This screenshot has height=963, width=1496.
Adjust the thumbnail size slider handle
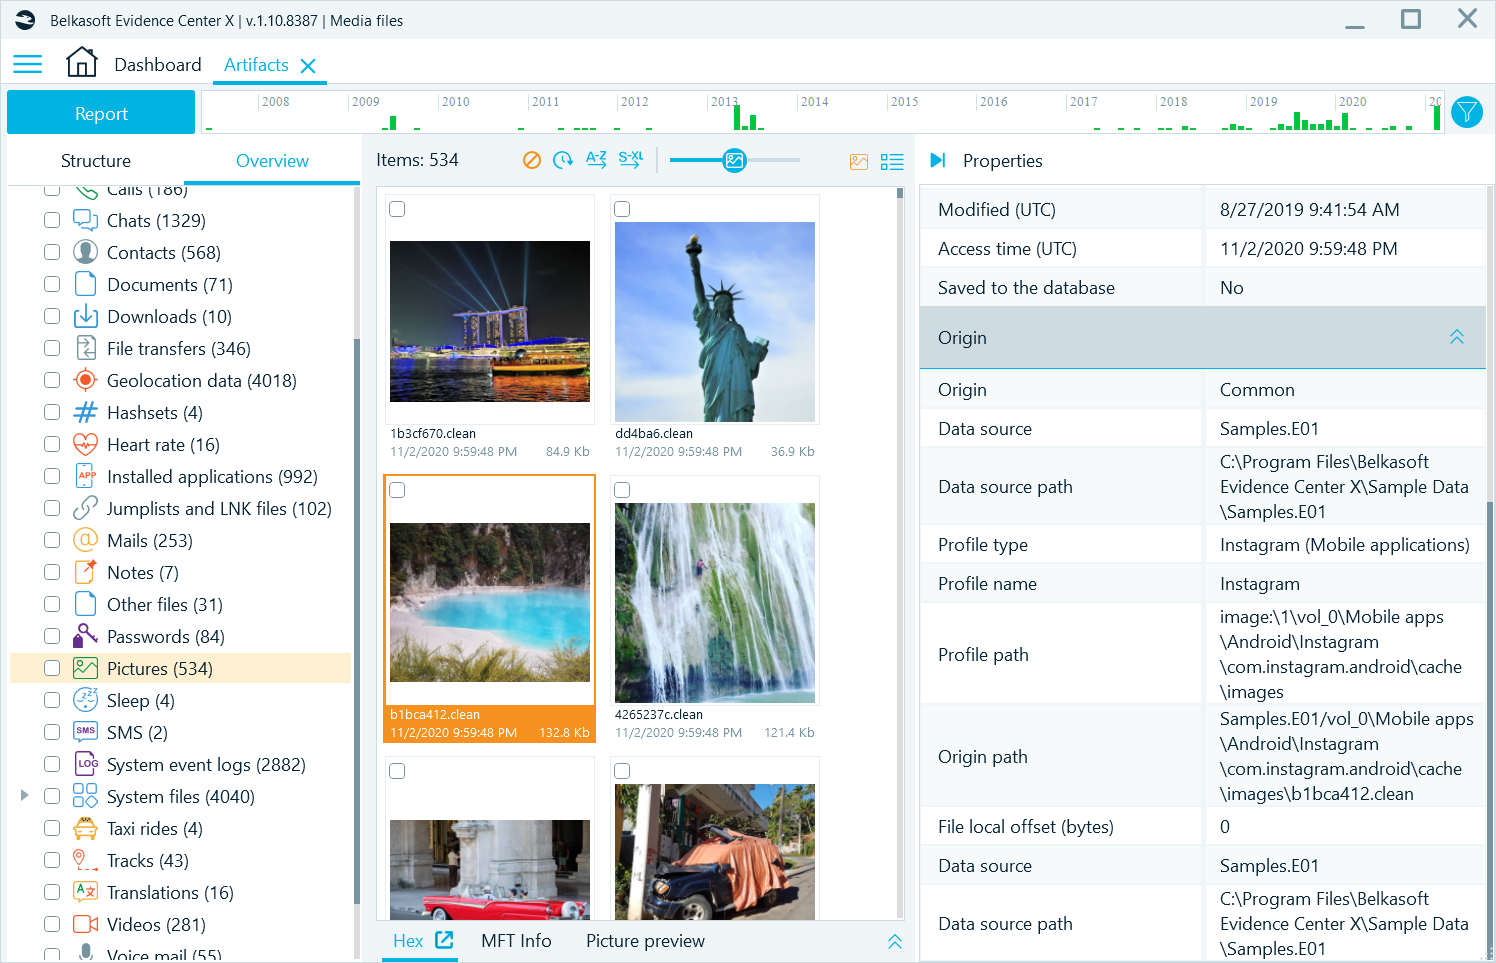pyautogui.click(x=734, y=160)
